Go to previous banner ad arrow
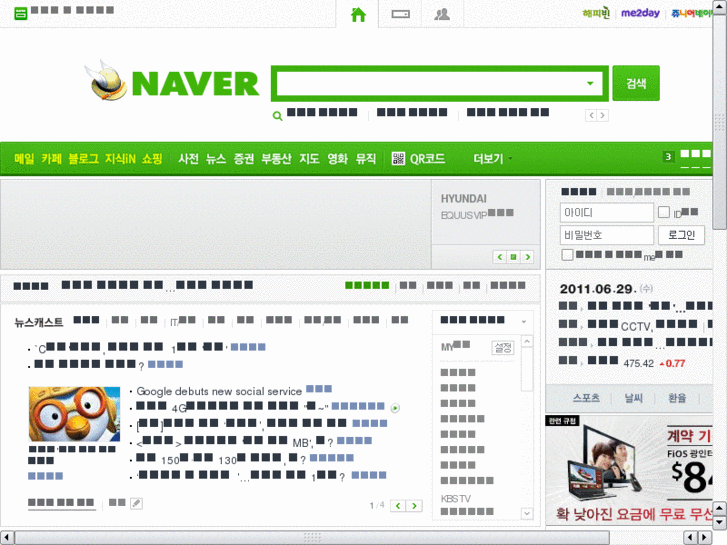The image size is (727, 545). pyautogui.click(x=499, y=257)
